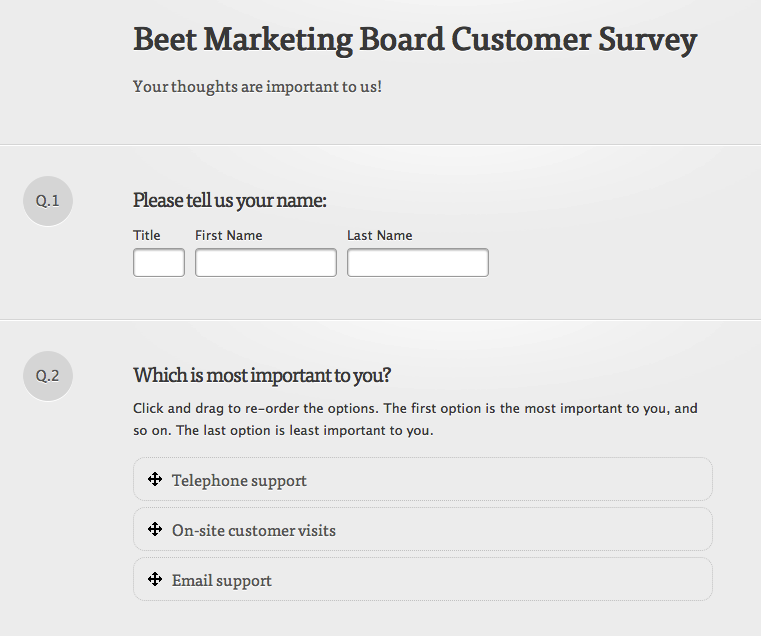Click the 'Please tell us your name:' question
761x636 pixels.
coord(230,200)
